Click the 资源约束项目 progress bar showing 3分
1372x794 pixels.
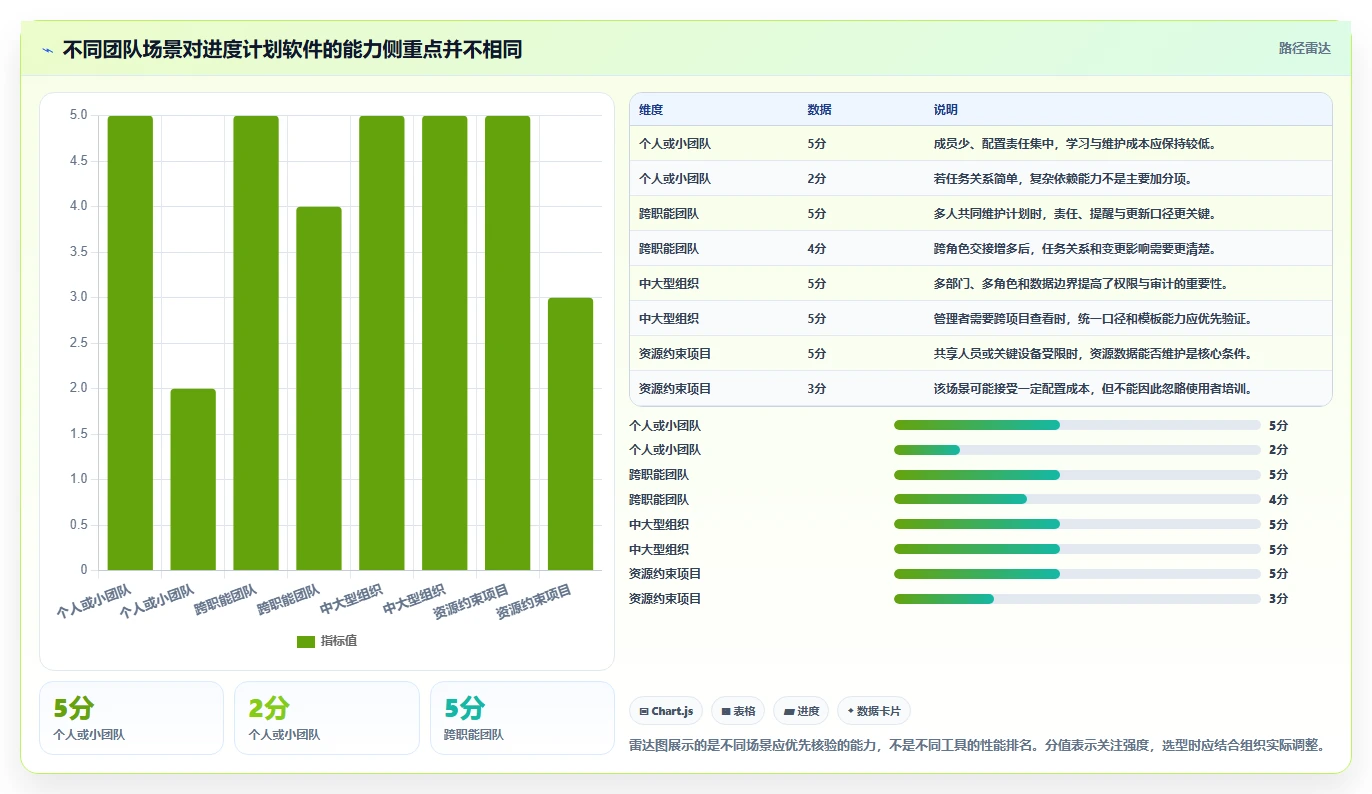pyautogui.click(x=1077, y=599)
